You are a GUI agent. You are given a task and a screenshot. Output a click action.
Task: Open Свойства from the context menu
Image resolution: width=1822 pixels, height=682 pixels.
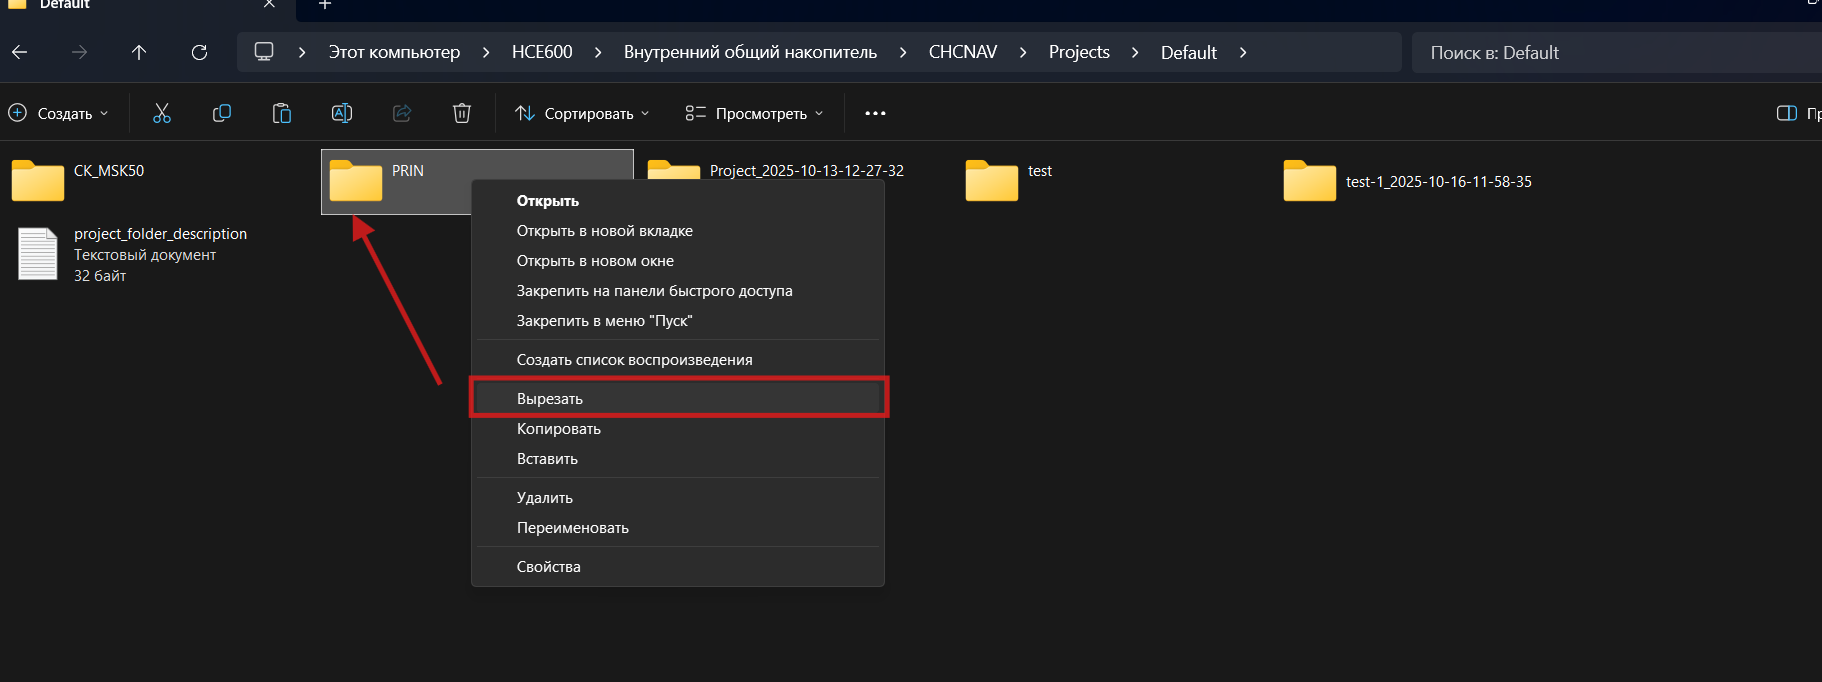678,567
